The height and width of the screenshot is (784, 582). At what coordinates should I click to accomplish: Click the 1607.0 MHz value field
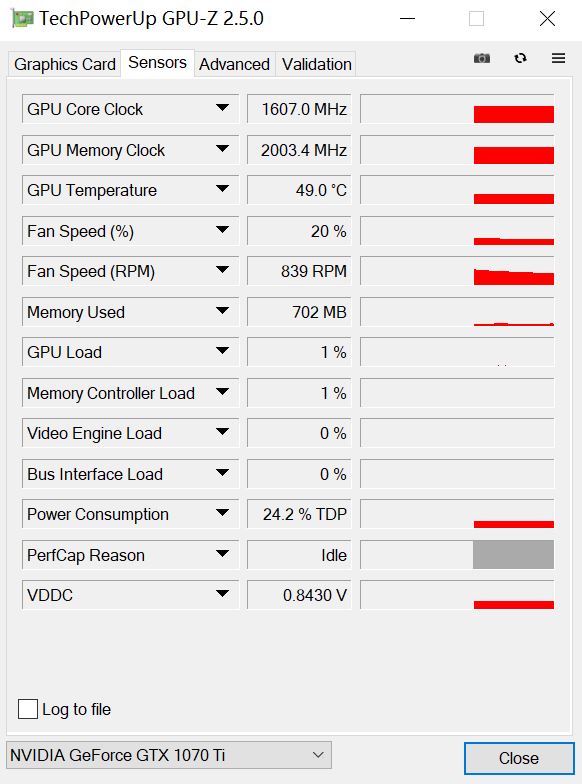pyautogui.click(x=300, y=109)
